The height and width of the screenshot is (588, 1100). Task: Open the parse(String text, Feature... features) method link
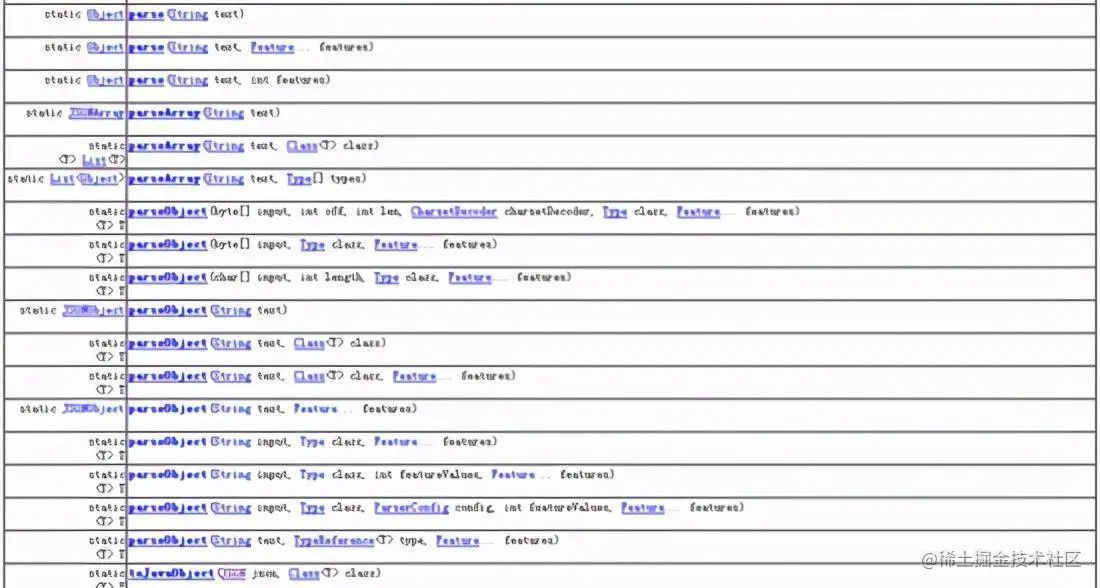[146, 48]
